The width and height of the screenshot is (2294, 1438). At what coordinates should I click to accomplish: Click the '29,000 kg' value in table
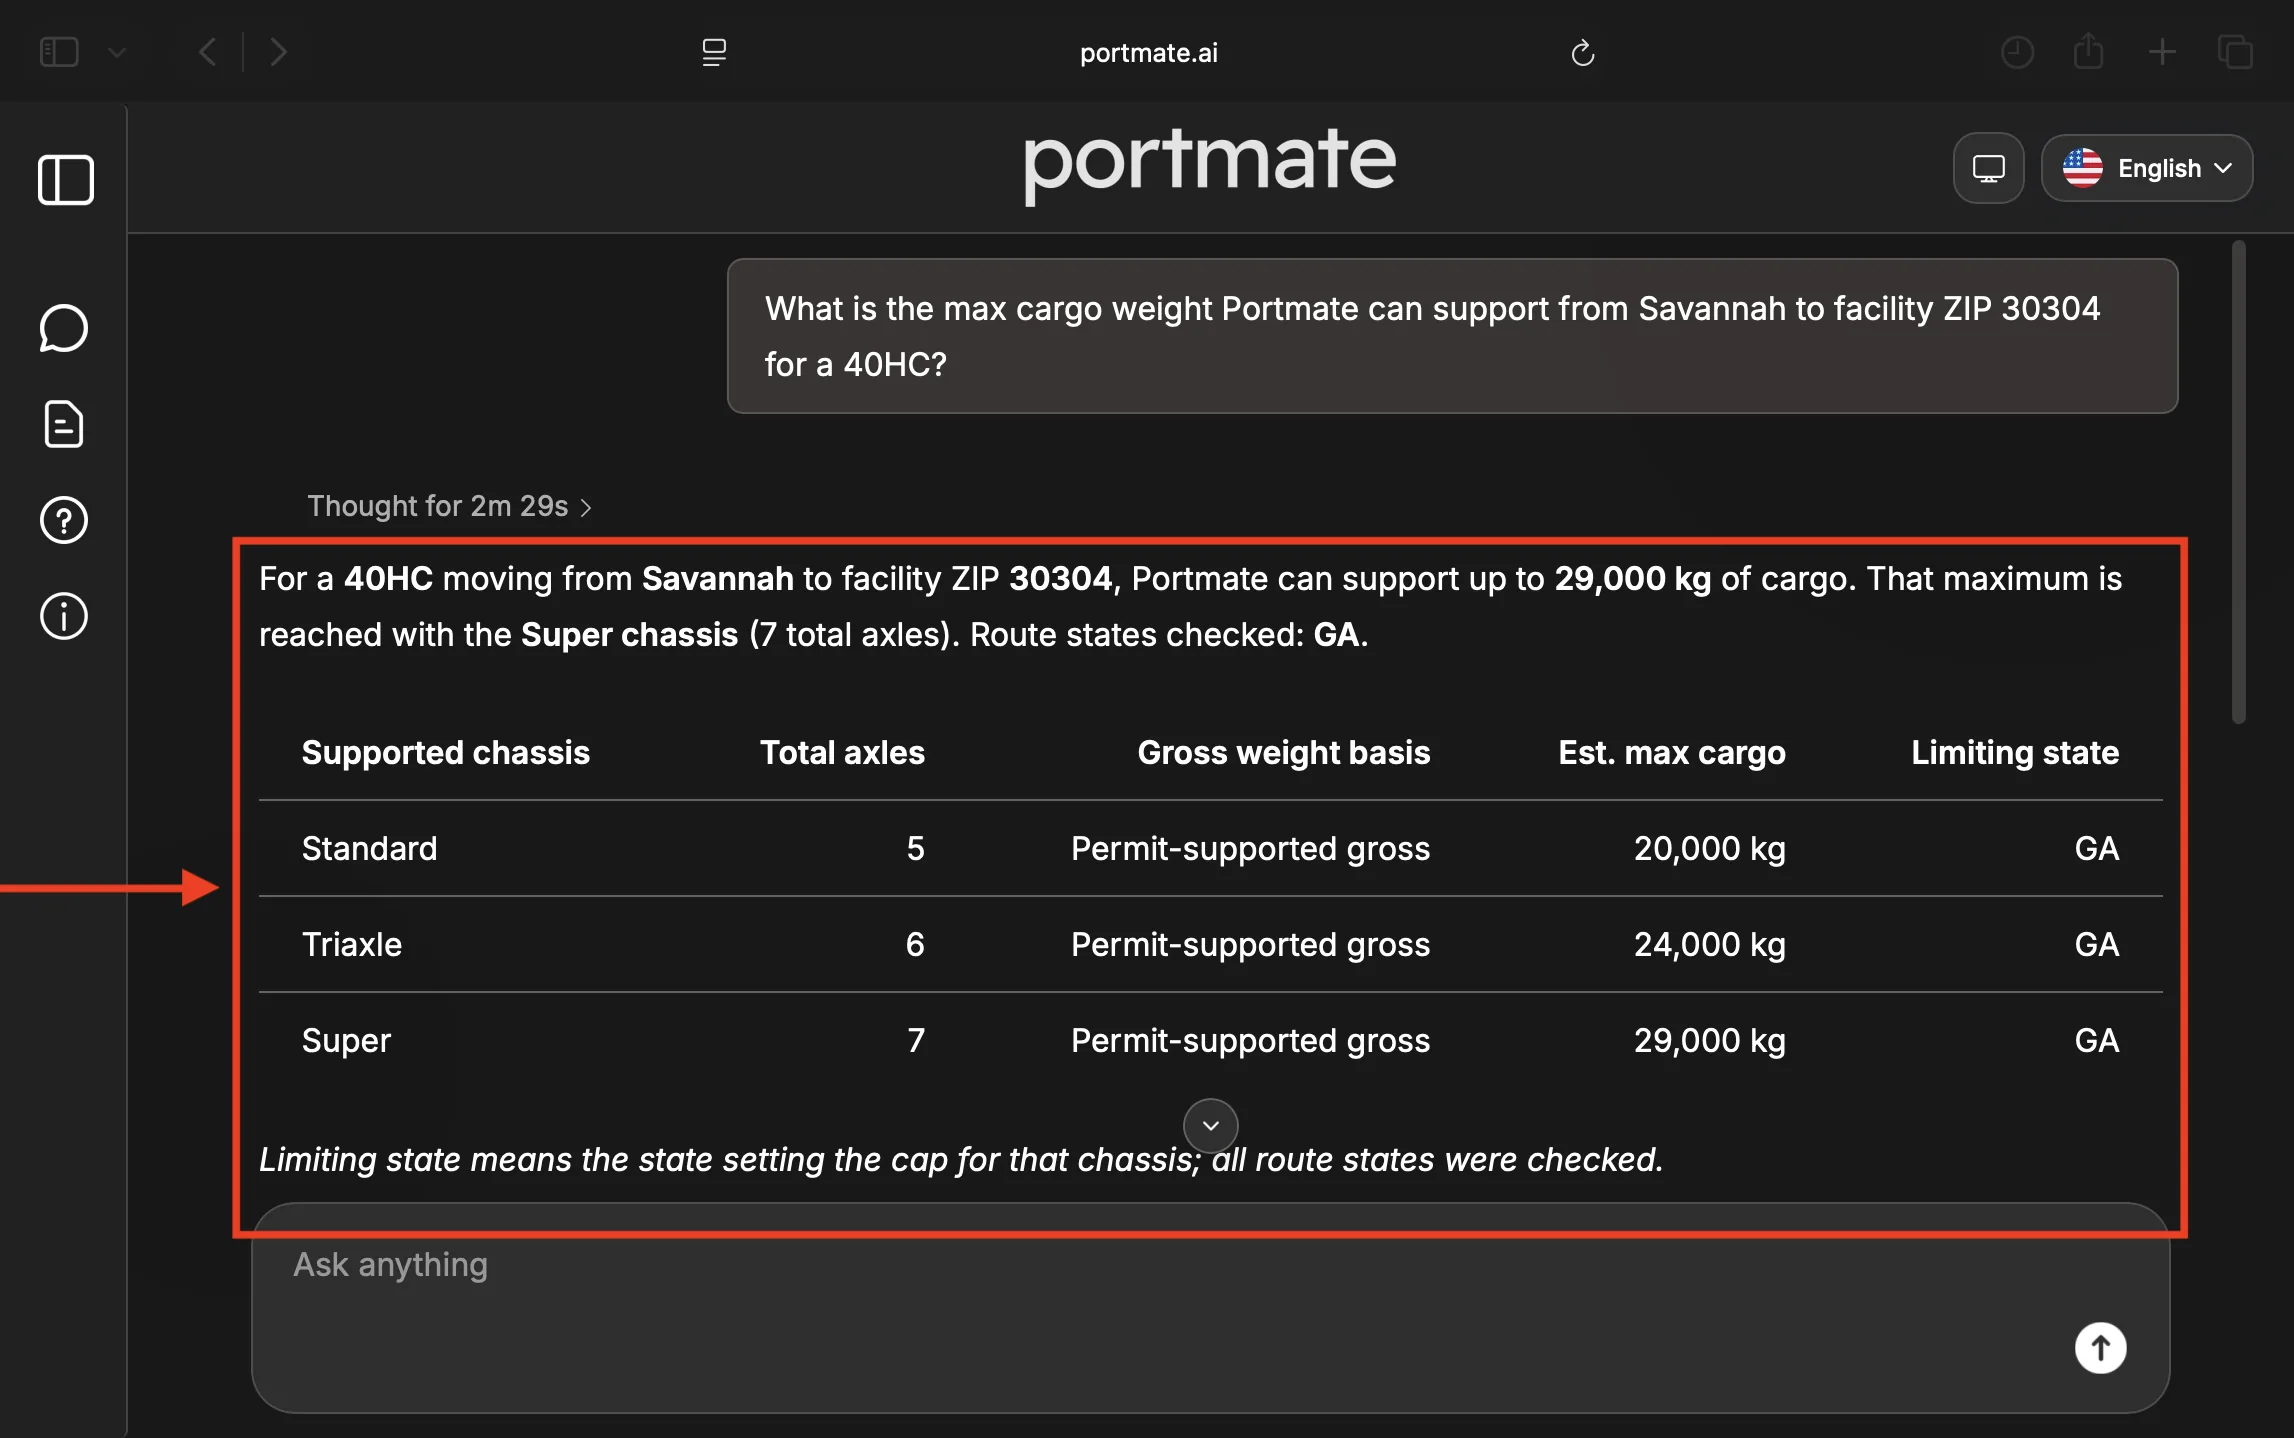(1709, 1040)
